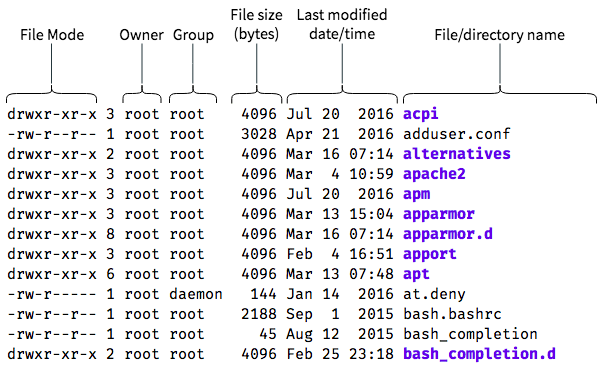Select the apport directory name
Image resolution: width=608 pixels, height=370 pixels.
pos(430,254)
